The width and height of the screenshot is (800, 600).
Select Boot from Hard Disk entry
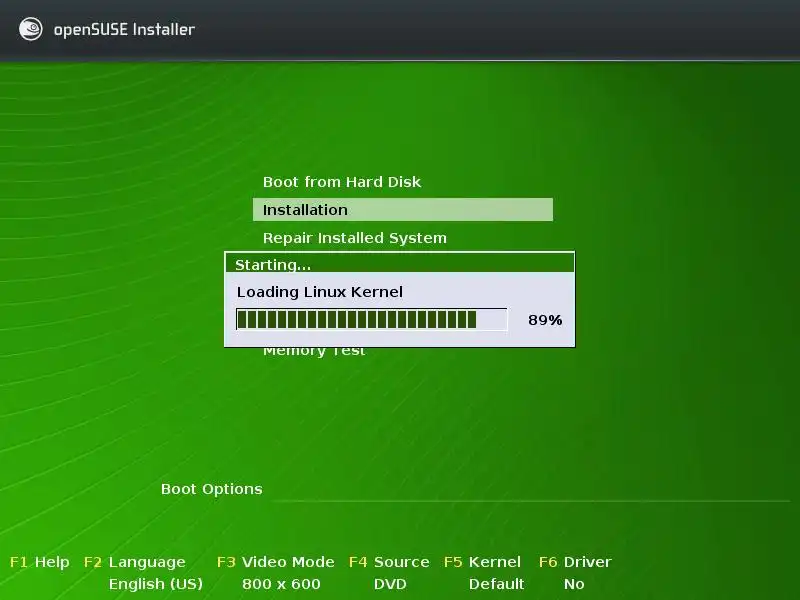pos(342,182)
